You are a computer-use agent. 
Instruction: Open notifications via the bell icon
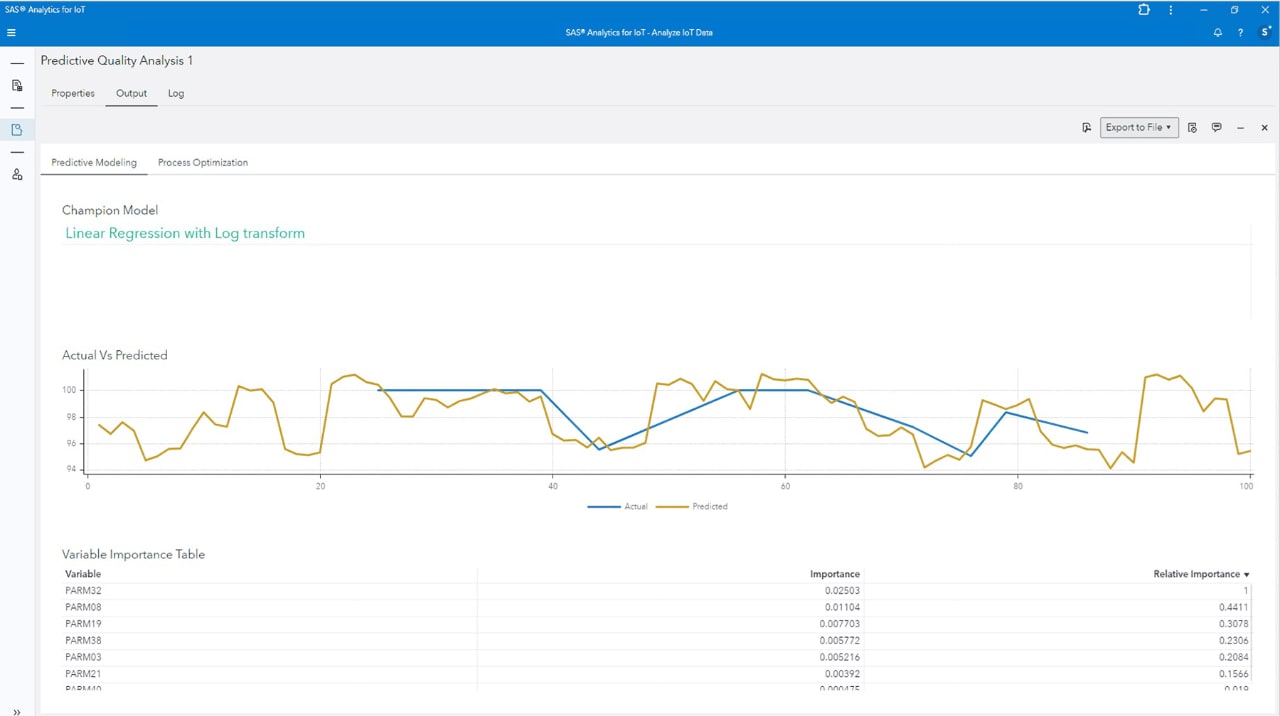(1218, 32)
